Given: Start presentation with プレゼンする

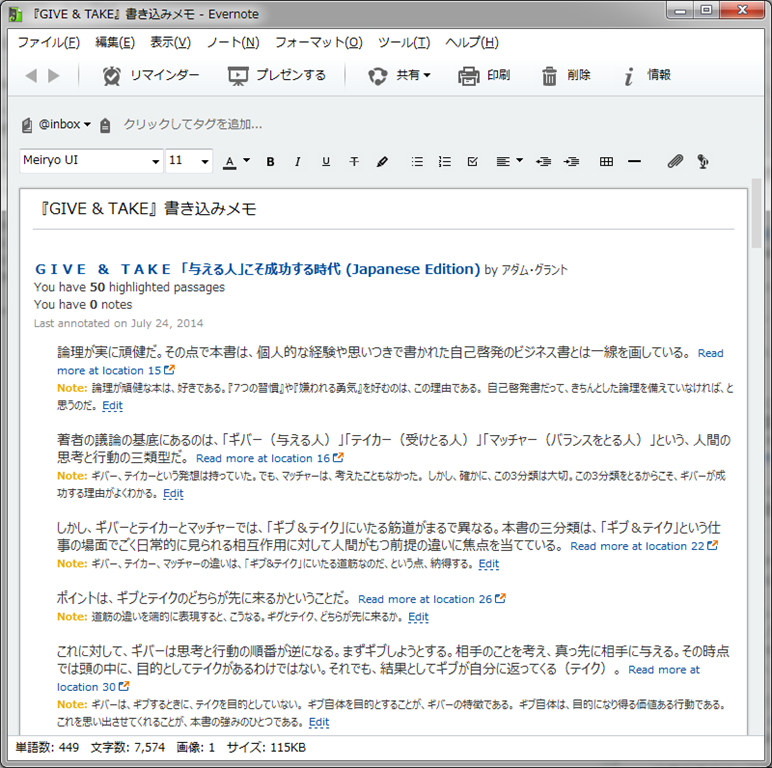Looking at the screenshot, I should click(277, 75).
